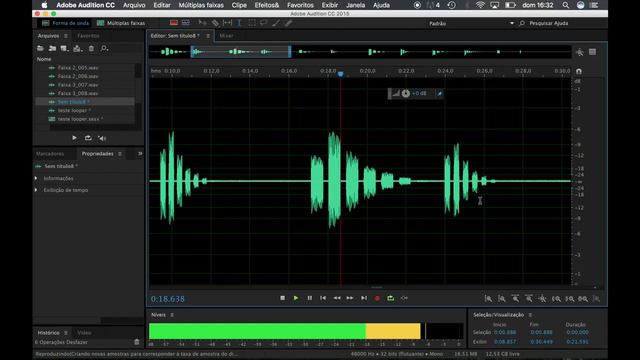This screenshot has height=360, width=640.
Task: Click the overview list settings icon
Action: (593, 52)
